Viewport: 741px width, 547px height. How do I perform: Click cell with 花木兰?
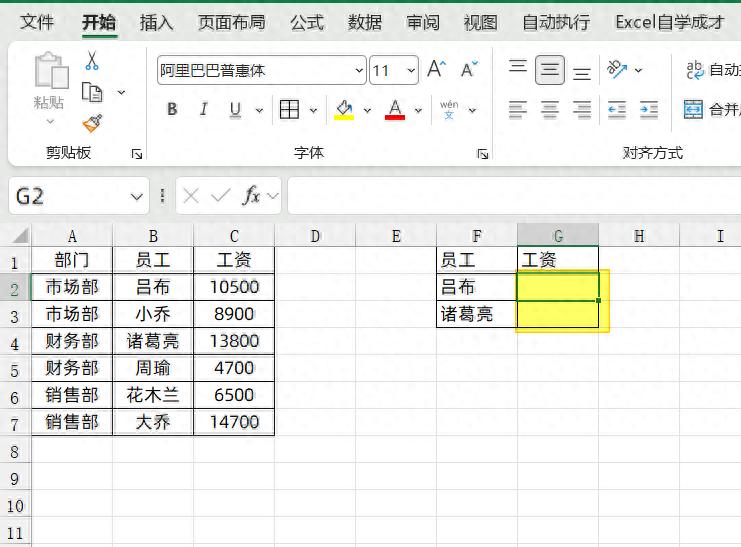click(153, 395)
